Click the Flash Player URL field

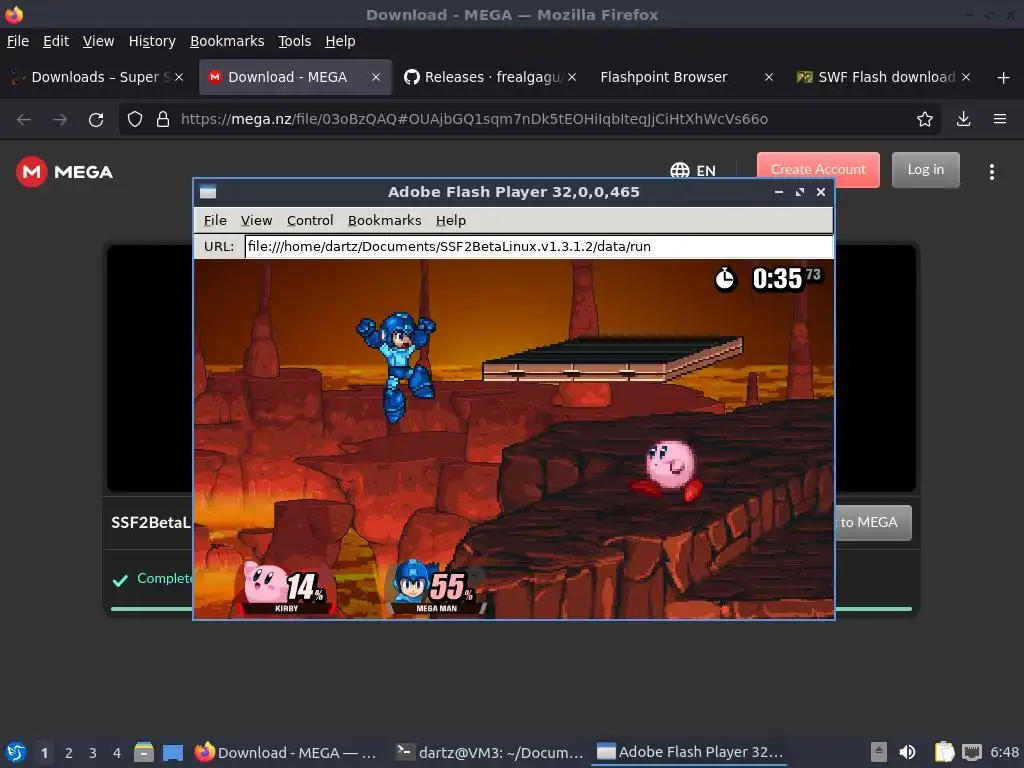(539, 247)
